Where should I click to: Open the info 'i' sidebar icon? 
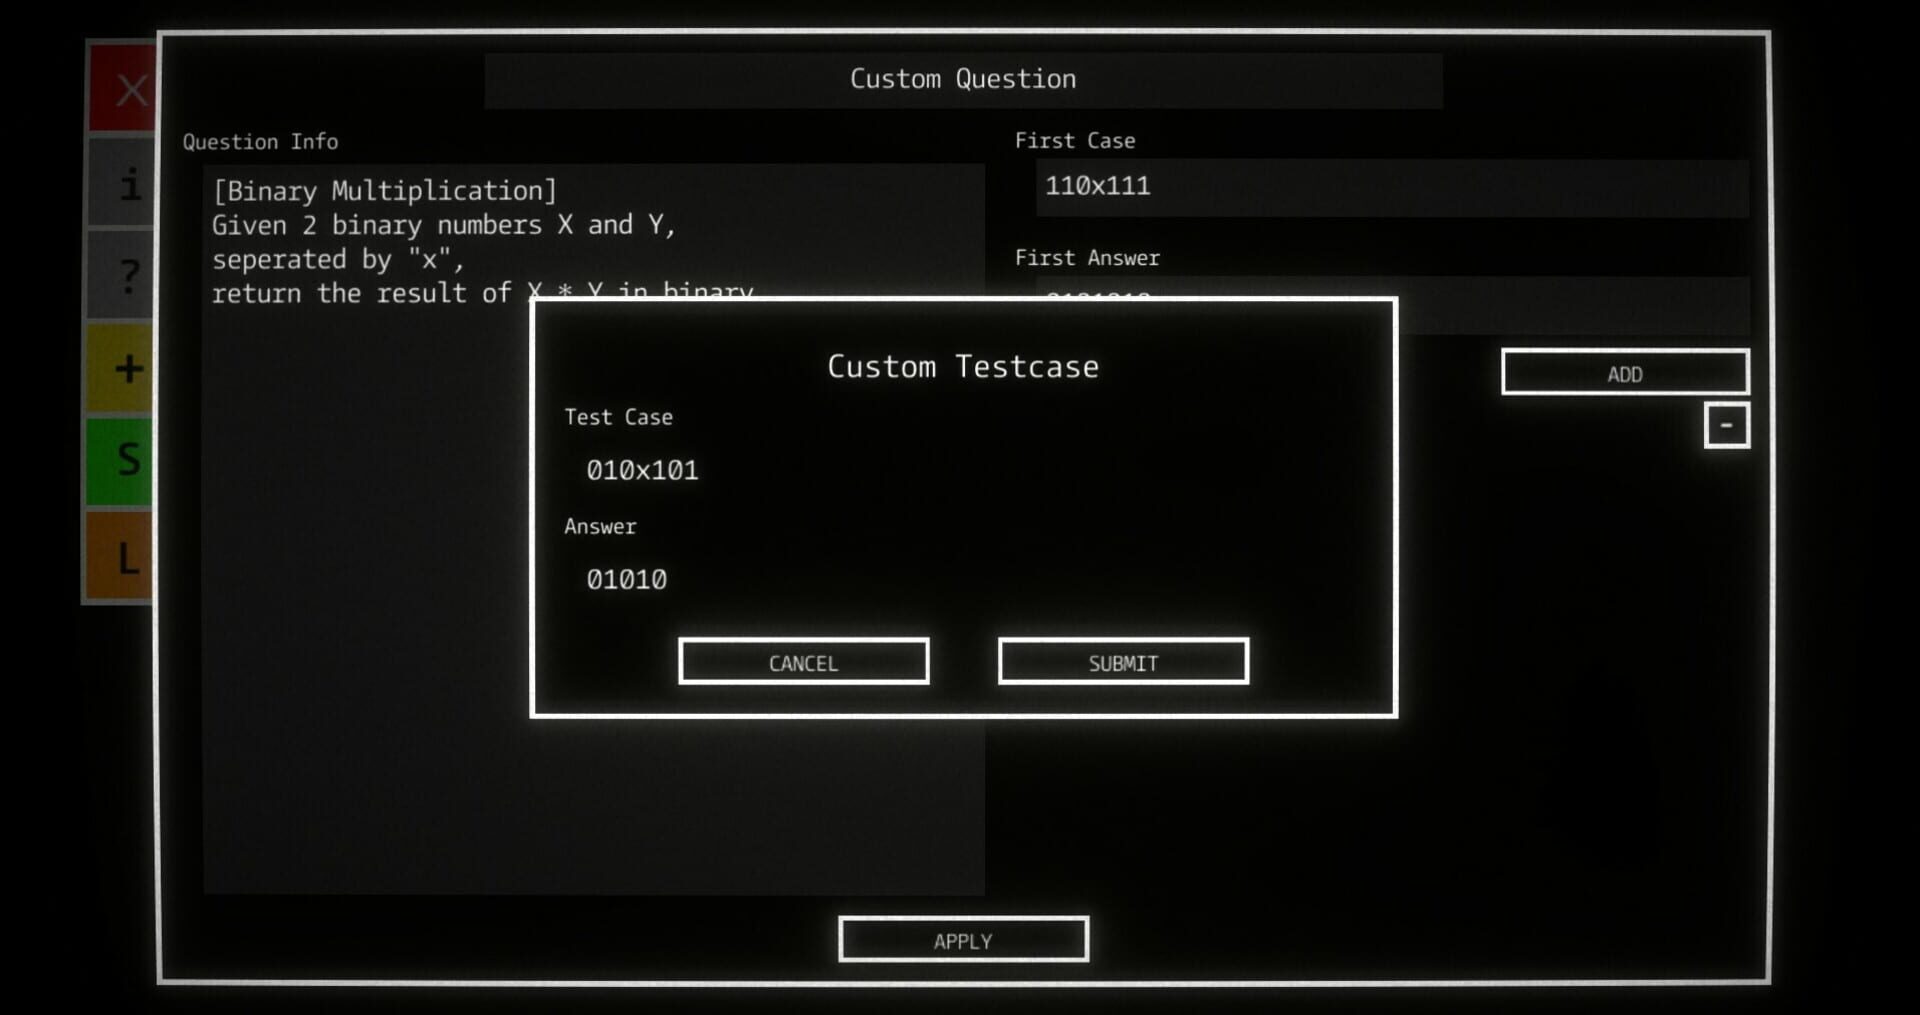124,184
